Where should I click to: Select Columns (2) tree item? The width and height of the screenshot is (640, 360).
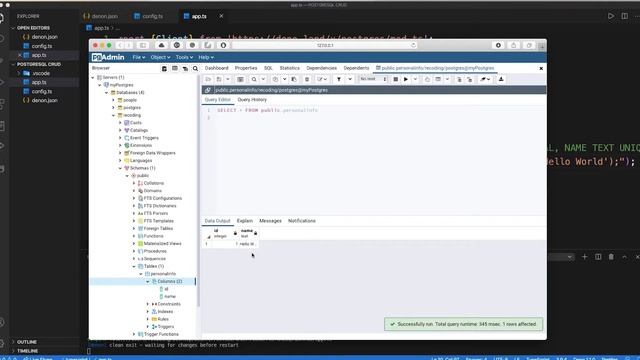tap(169, 282)
